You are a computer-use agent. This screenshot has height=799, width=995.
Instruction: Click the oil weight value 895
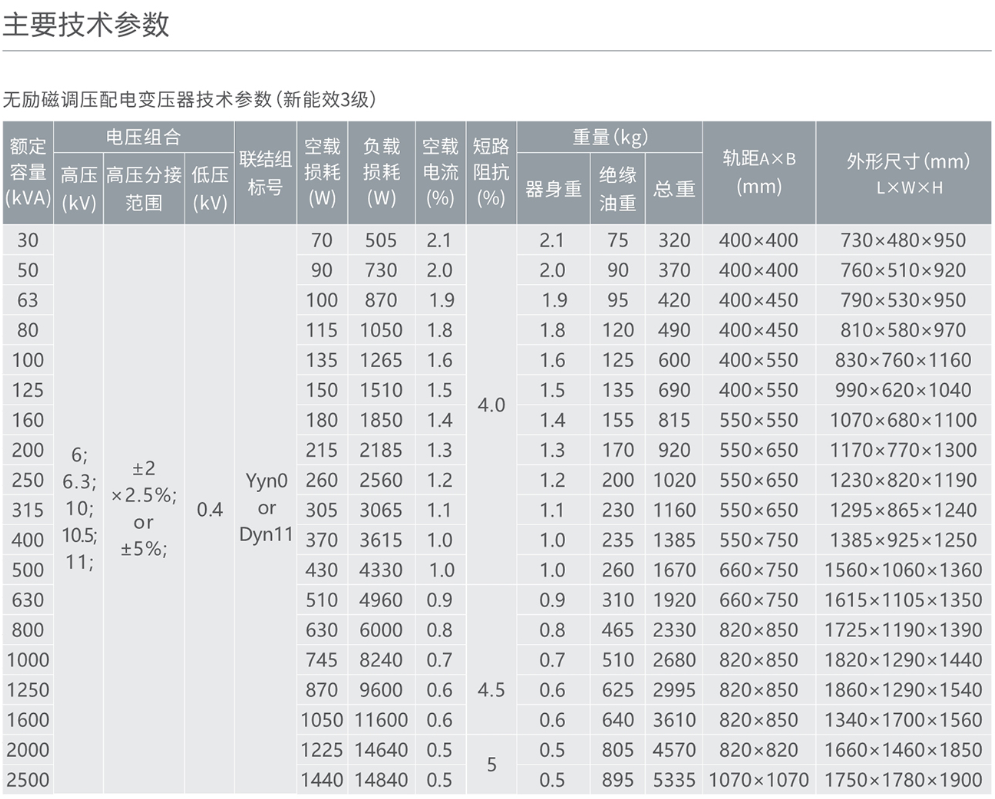(x=618, y=780)
